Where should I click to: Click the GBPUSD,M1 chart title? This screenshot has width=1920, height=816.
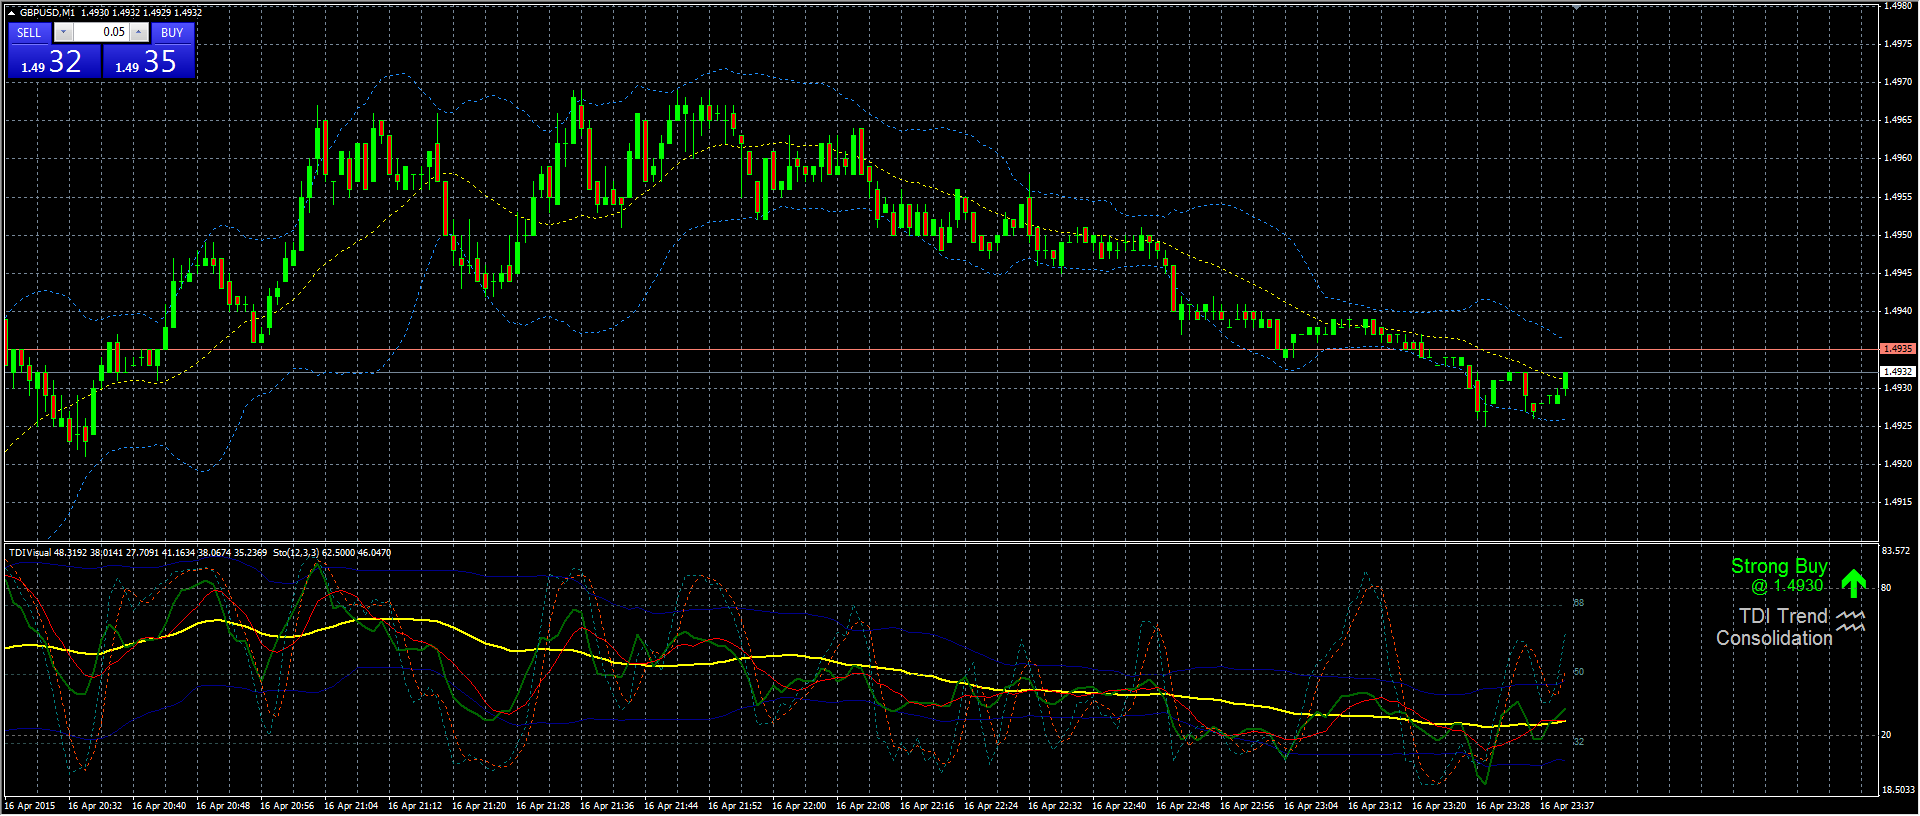pyautogui.click(x=47, y=13)
